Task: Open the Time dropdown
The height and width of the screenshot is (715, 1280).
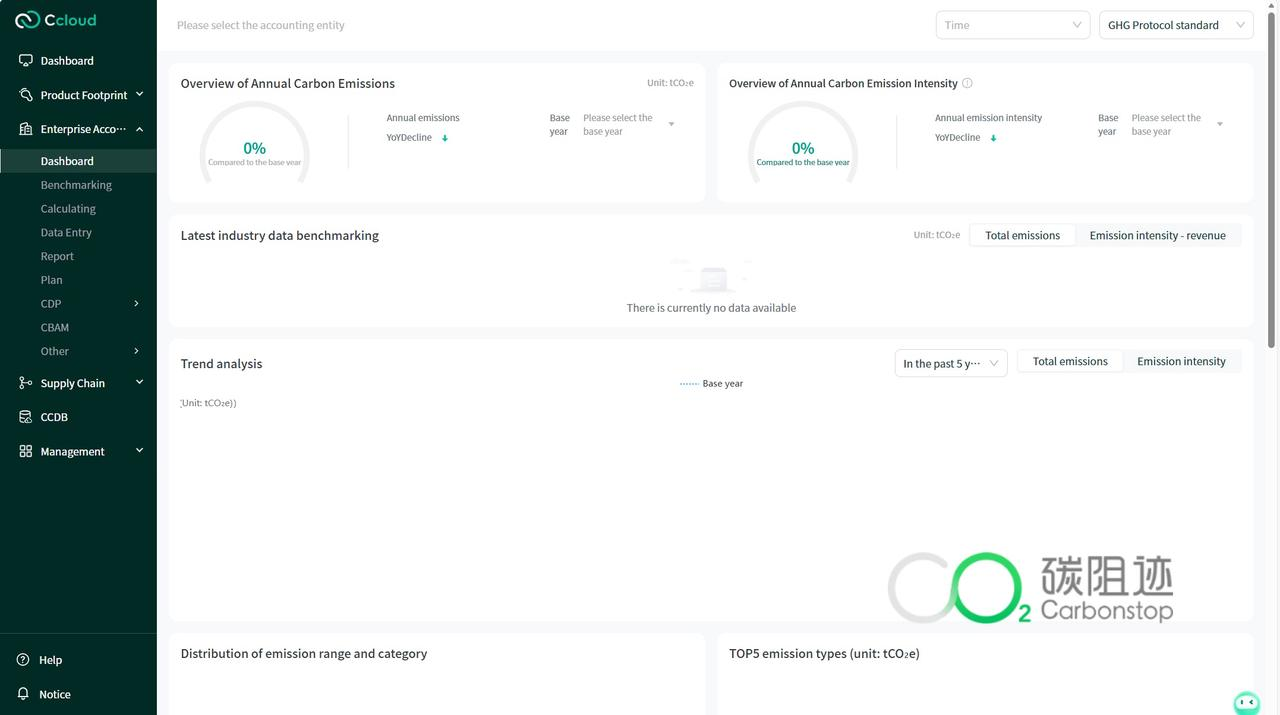Action: tap(1012, 25)
